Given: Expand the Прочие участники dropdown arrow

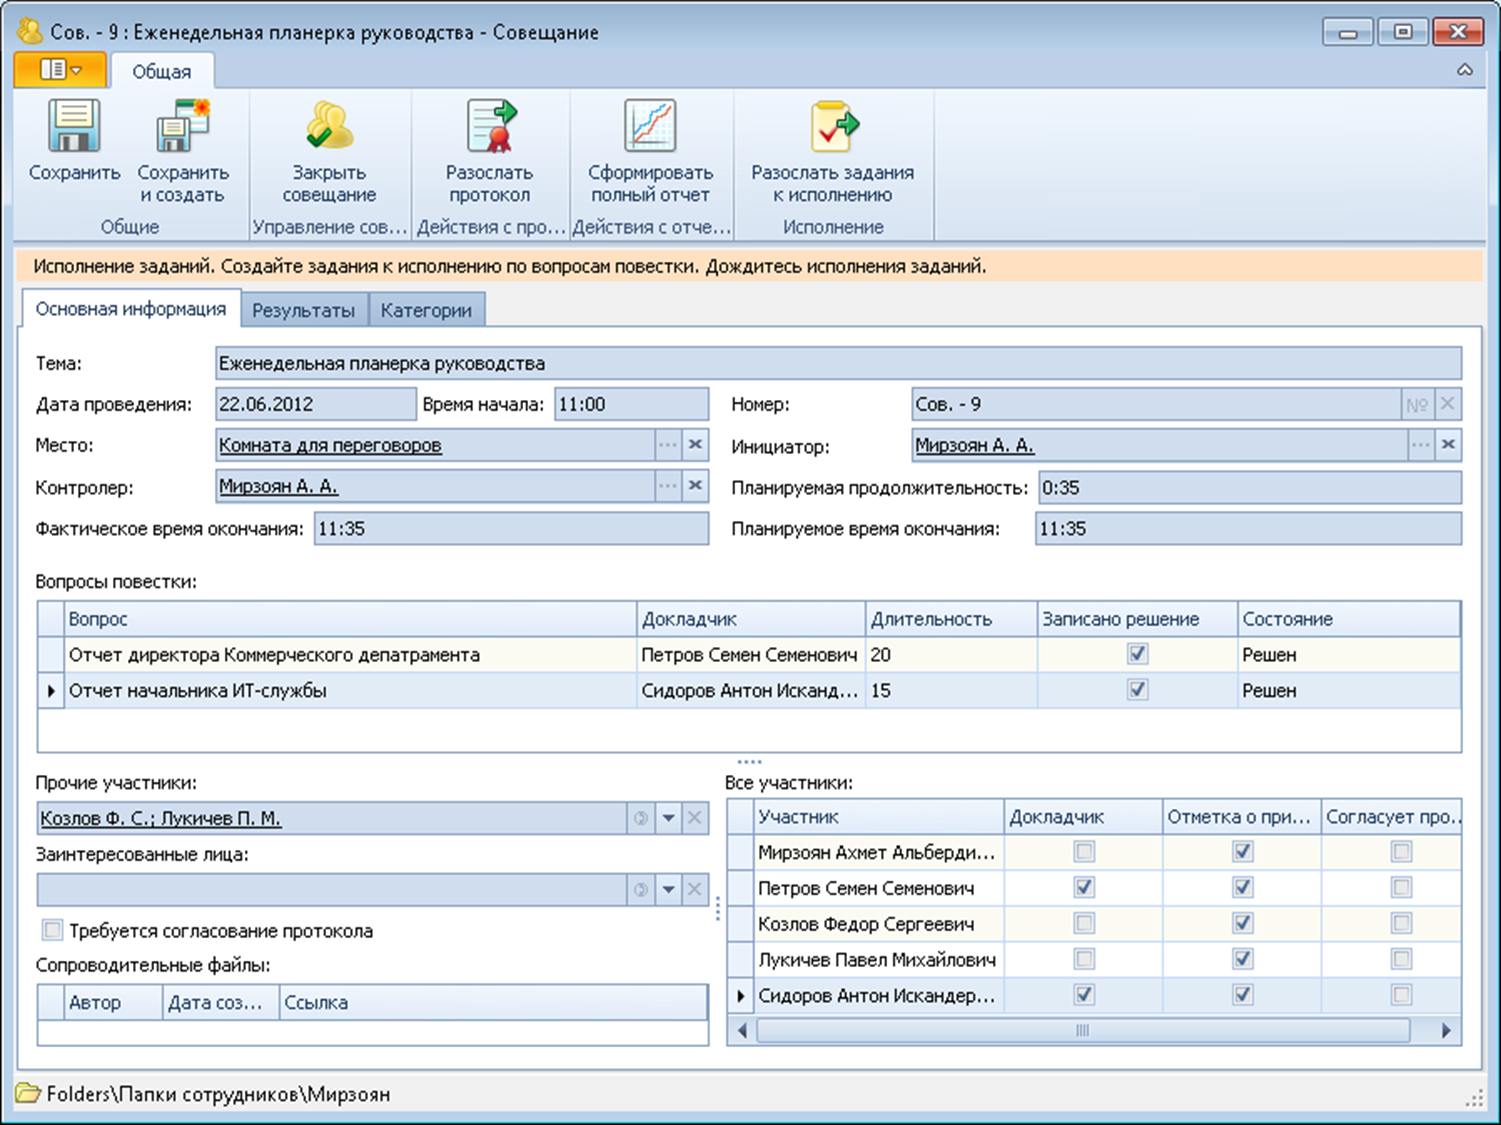Looking at the screenshot, I should (x=668, y=818).
